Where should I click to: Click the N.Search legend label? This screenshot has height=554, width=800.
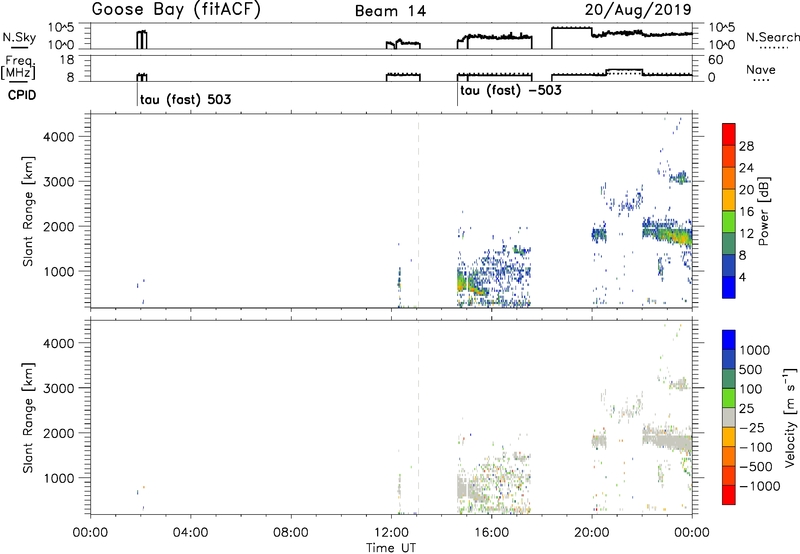coord(772,37)
